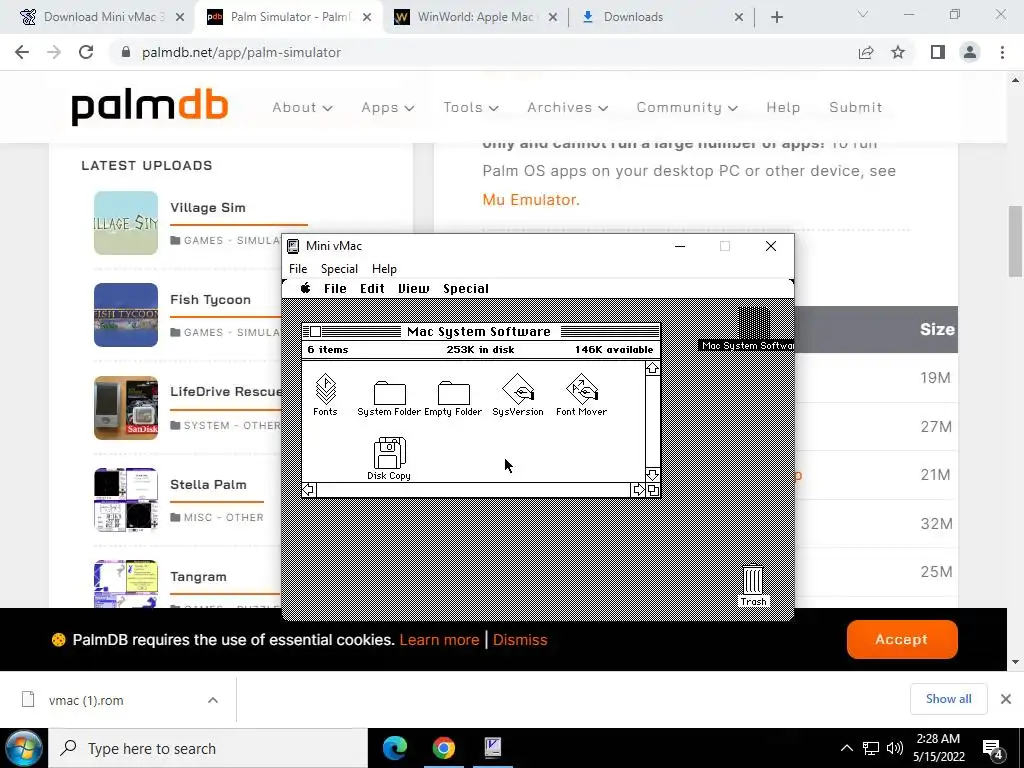Click the address bar URL field
The height and width of the screenshot is (768, 1024).
[x=483, y=52]
